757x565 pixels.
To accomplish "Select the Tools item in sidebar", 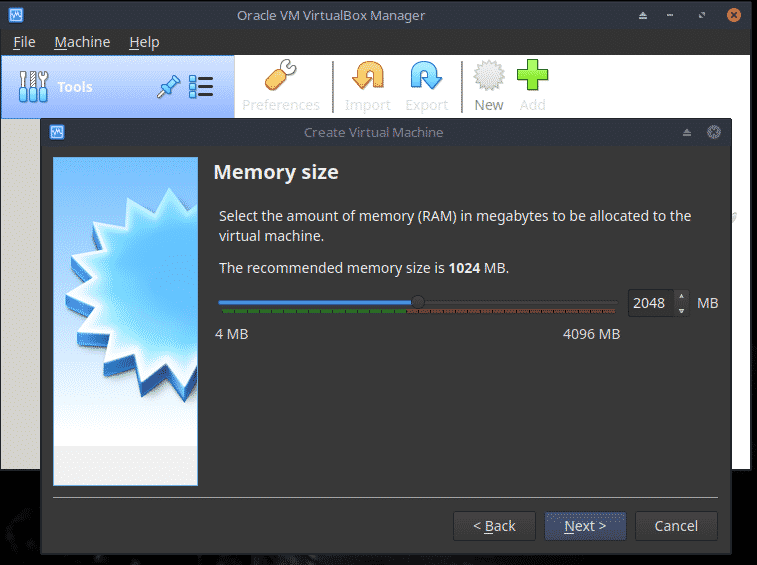I will tap(117, 87).
